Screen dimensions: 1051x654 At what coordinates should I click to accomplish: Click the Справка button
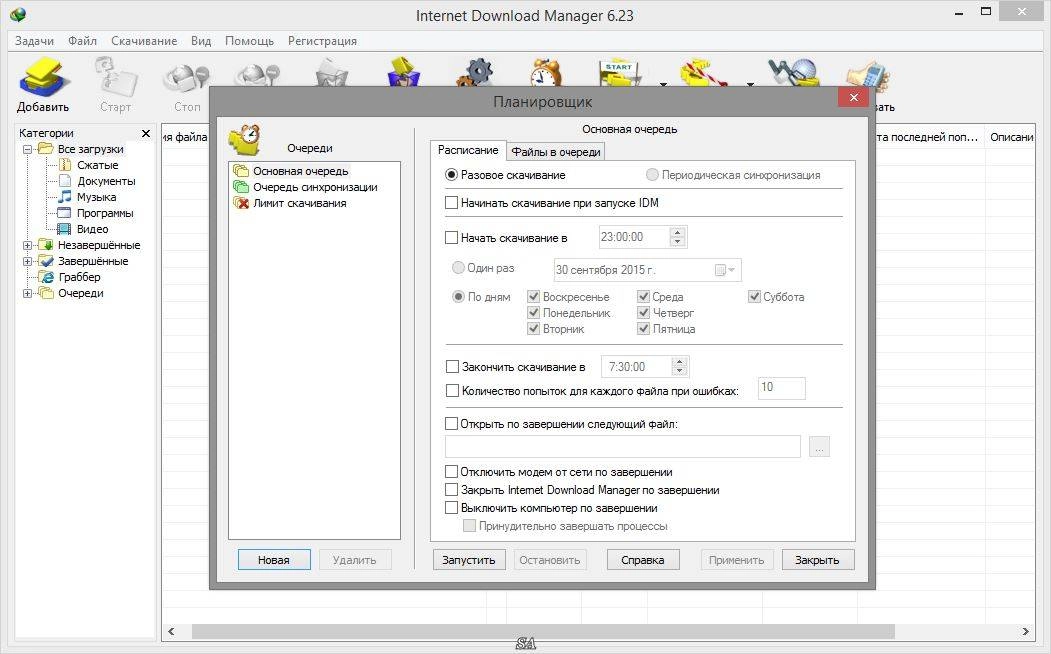click(643, 560)
